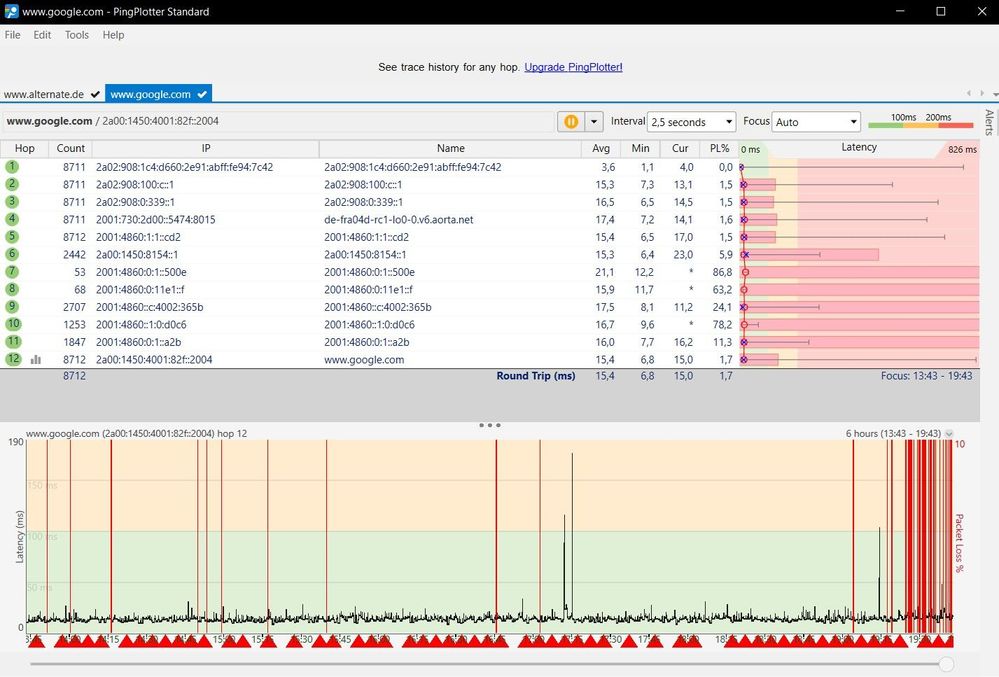
Task: Click the Avg column header
Action: click(601, 148)
